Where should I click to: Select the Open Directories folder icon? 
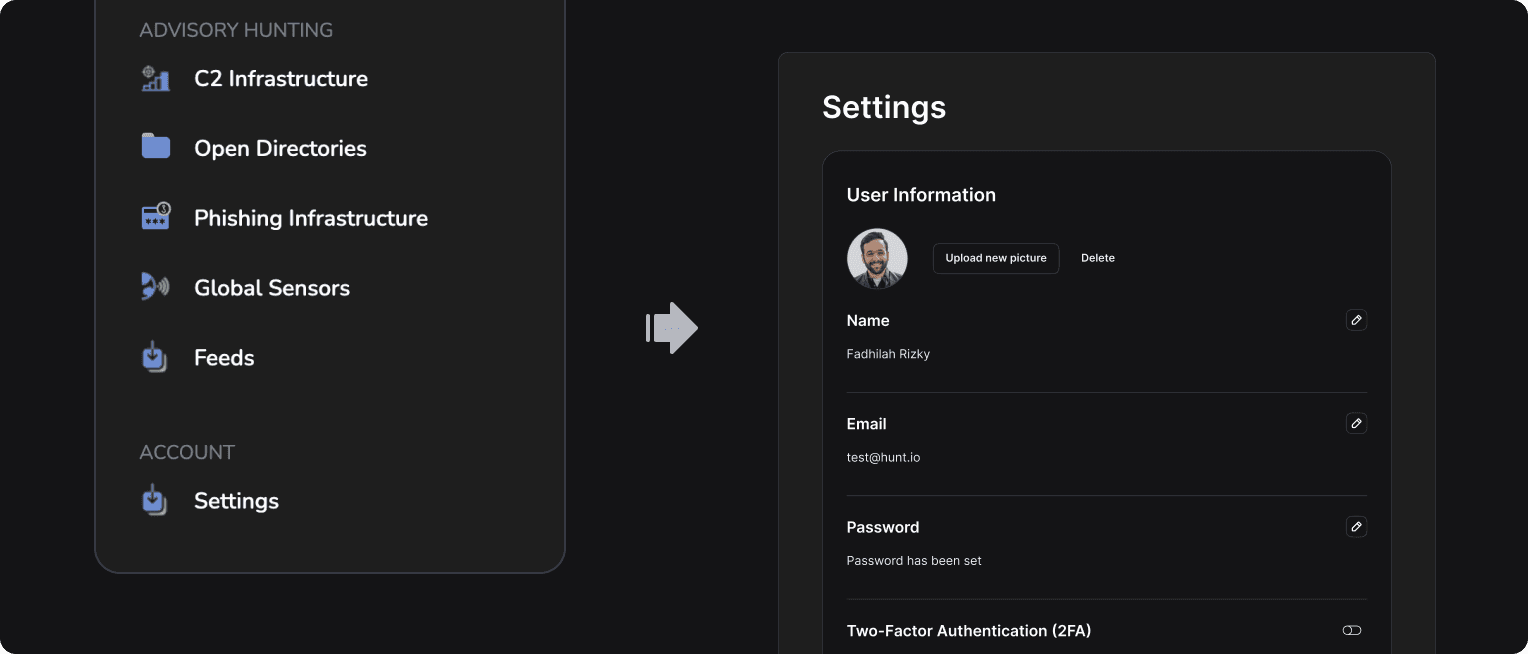[155, 146]
